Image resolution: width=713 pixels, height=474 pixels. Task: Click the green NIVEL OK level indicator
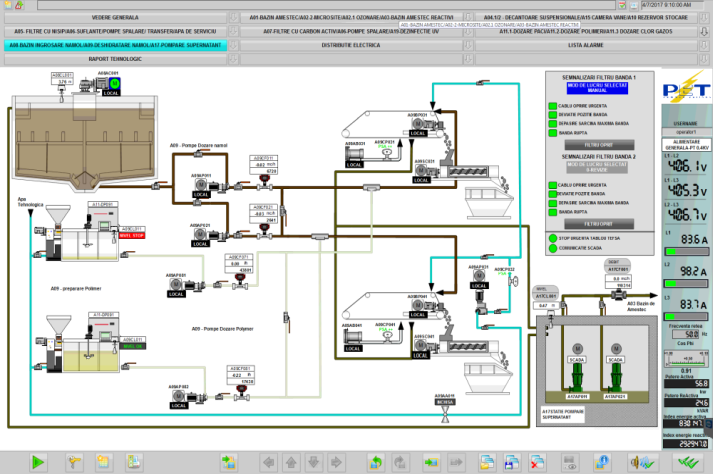coord(133,346)
